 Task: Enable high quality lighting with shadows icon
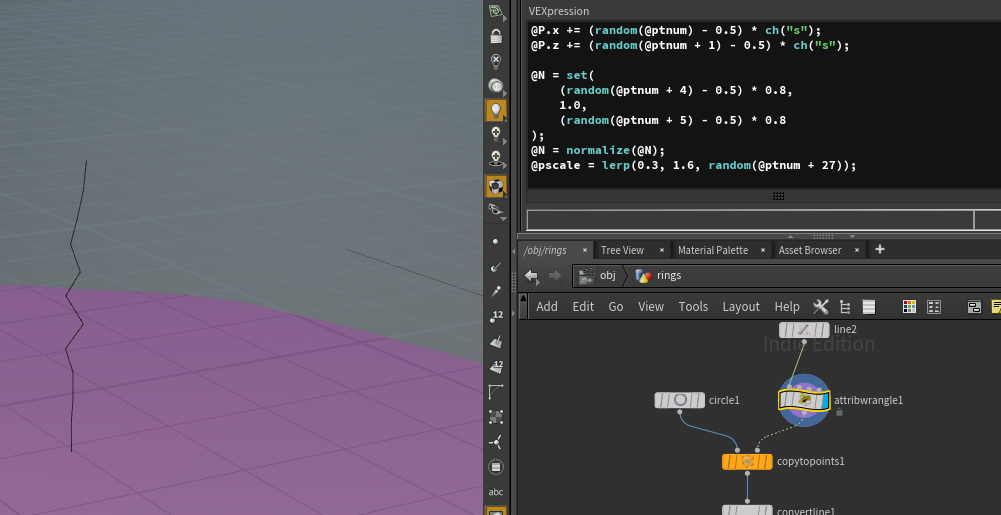[496, 158]
